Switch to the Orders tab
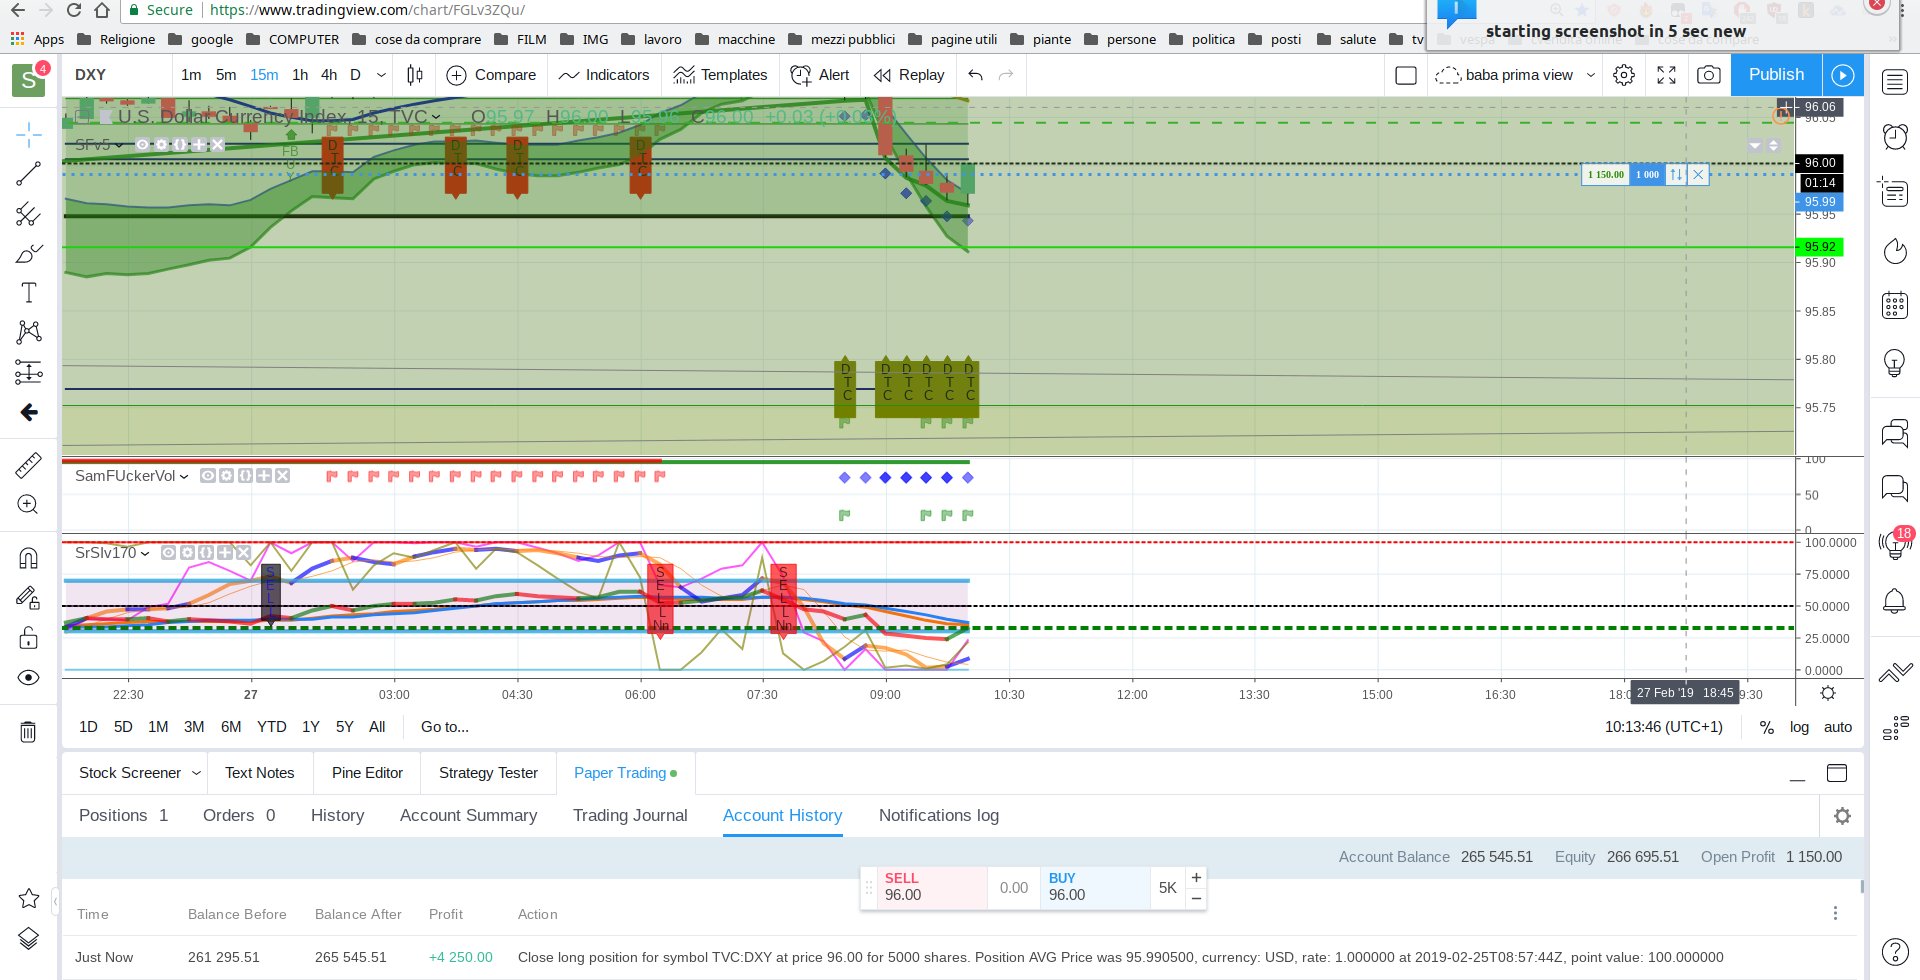 [x=239, y=815]
